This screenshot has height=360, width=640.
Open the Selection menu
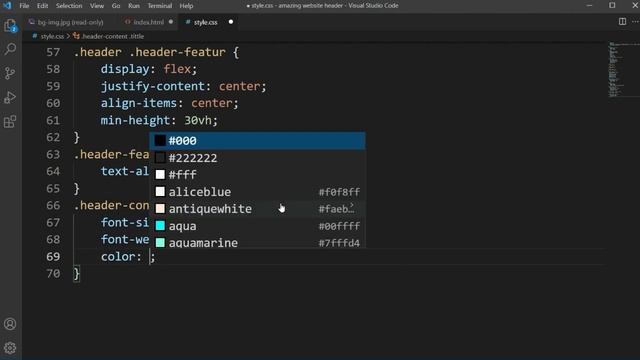click(69, 6)
